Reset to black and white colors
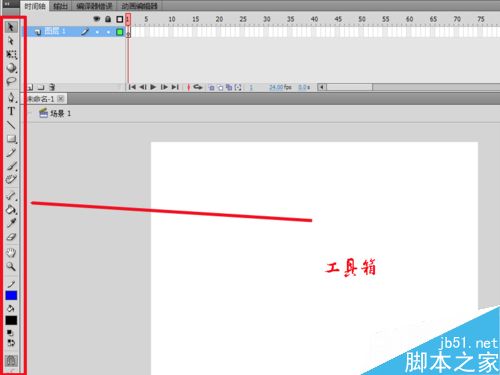 point(11,333)
